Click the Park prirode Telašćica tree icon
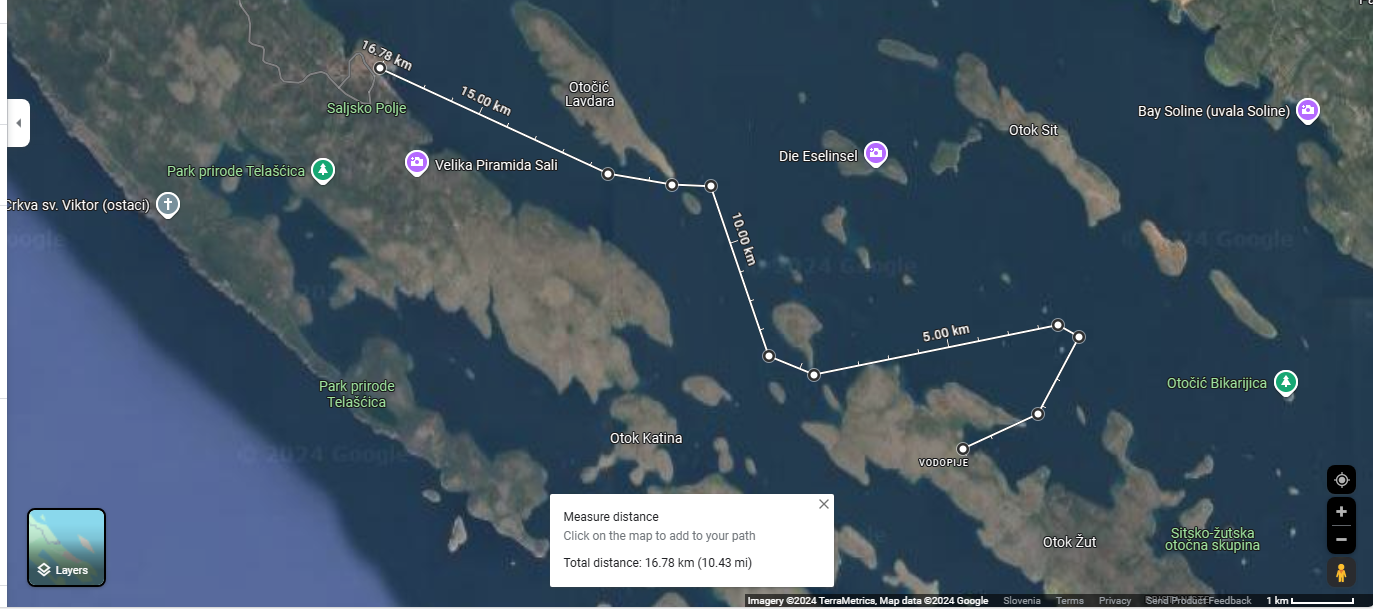The height and width of the screenshot is (609, 1373). (322, 170)
